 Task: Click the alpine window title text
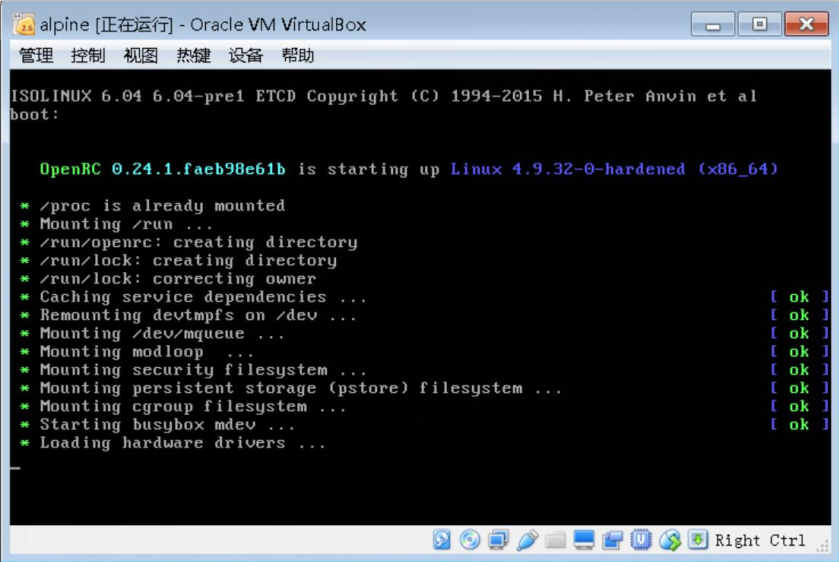point(203,25)
